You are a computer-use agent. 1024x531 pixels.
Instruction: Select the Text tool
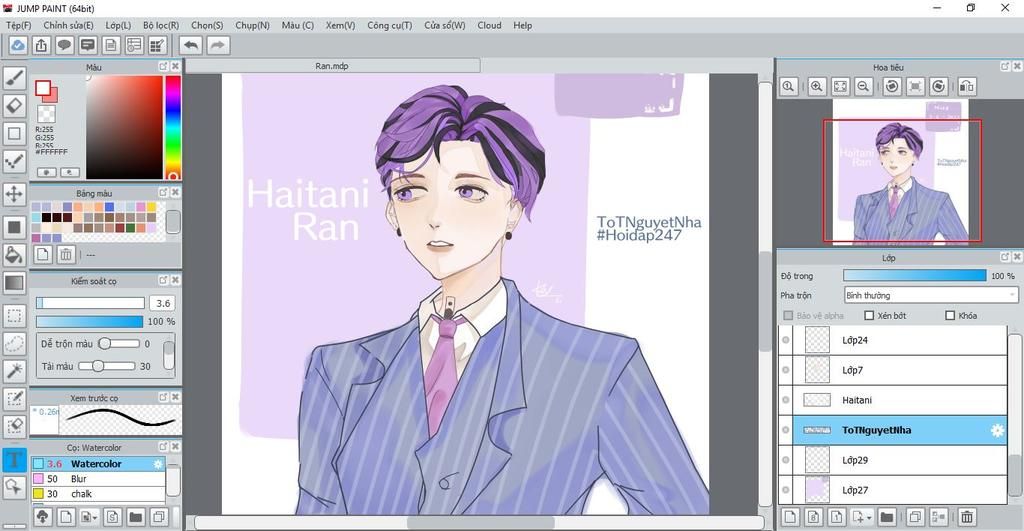coord(14,460)
